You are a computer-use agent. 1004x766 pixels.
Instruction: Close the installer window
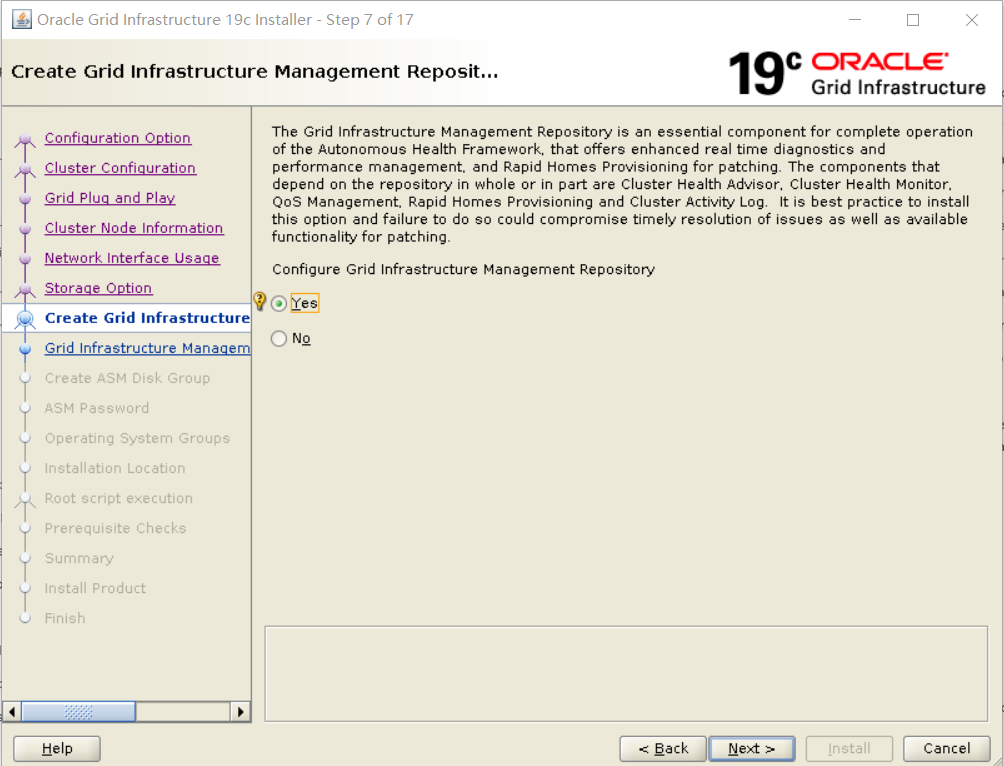[971, 20]
